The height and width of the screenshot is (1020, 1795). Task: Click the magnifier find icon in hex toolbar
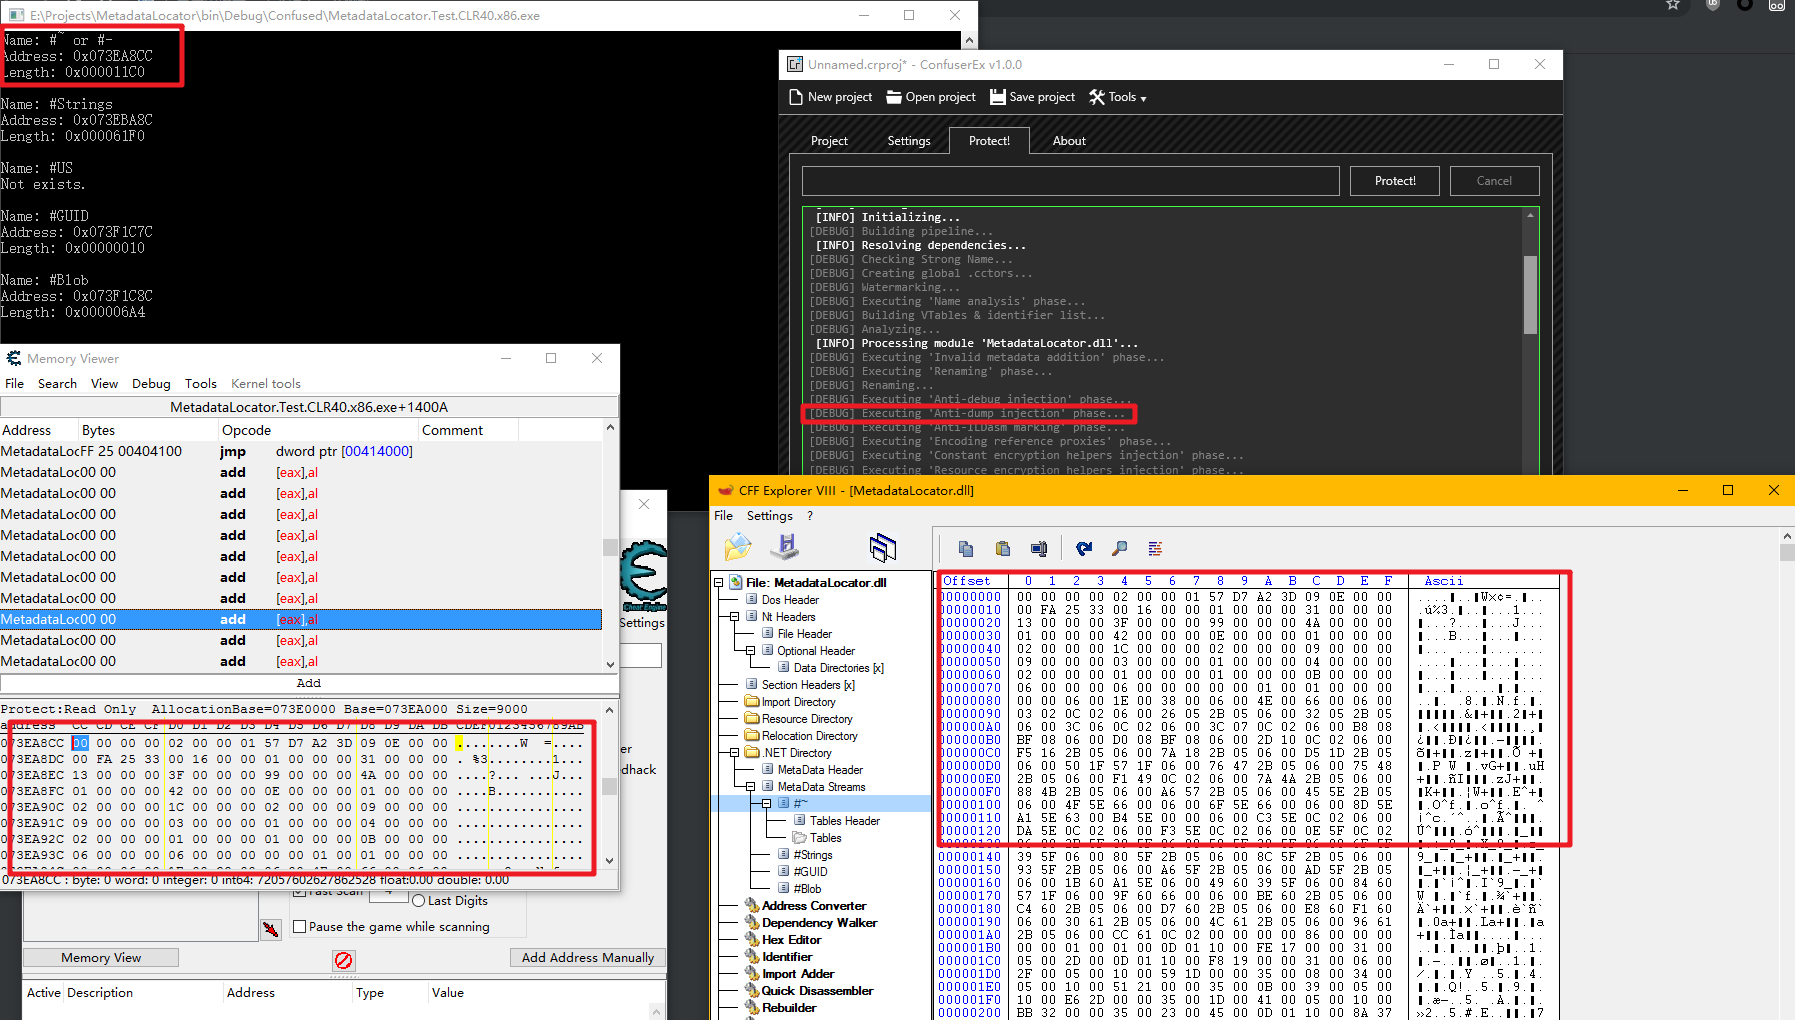tap(1120, 548)
